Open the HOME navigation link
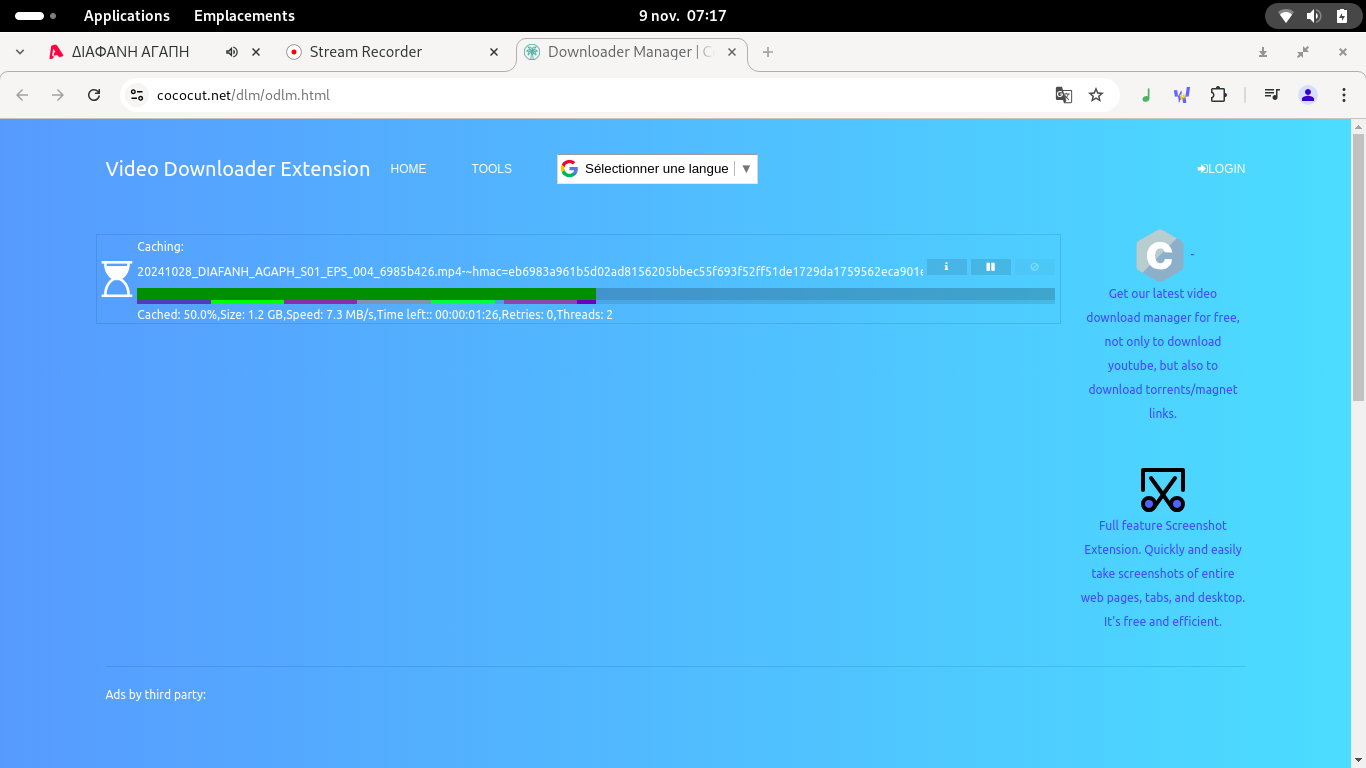The image size is (1366, 768). tap(408, 169)
